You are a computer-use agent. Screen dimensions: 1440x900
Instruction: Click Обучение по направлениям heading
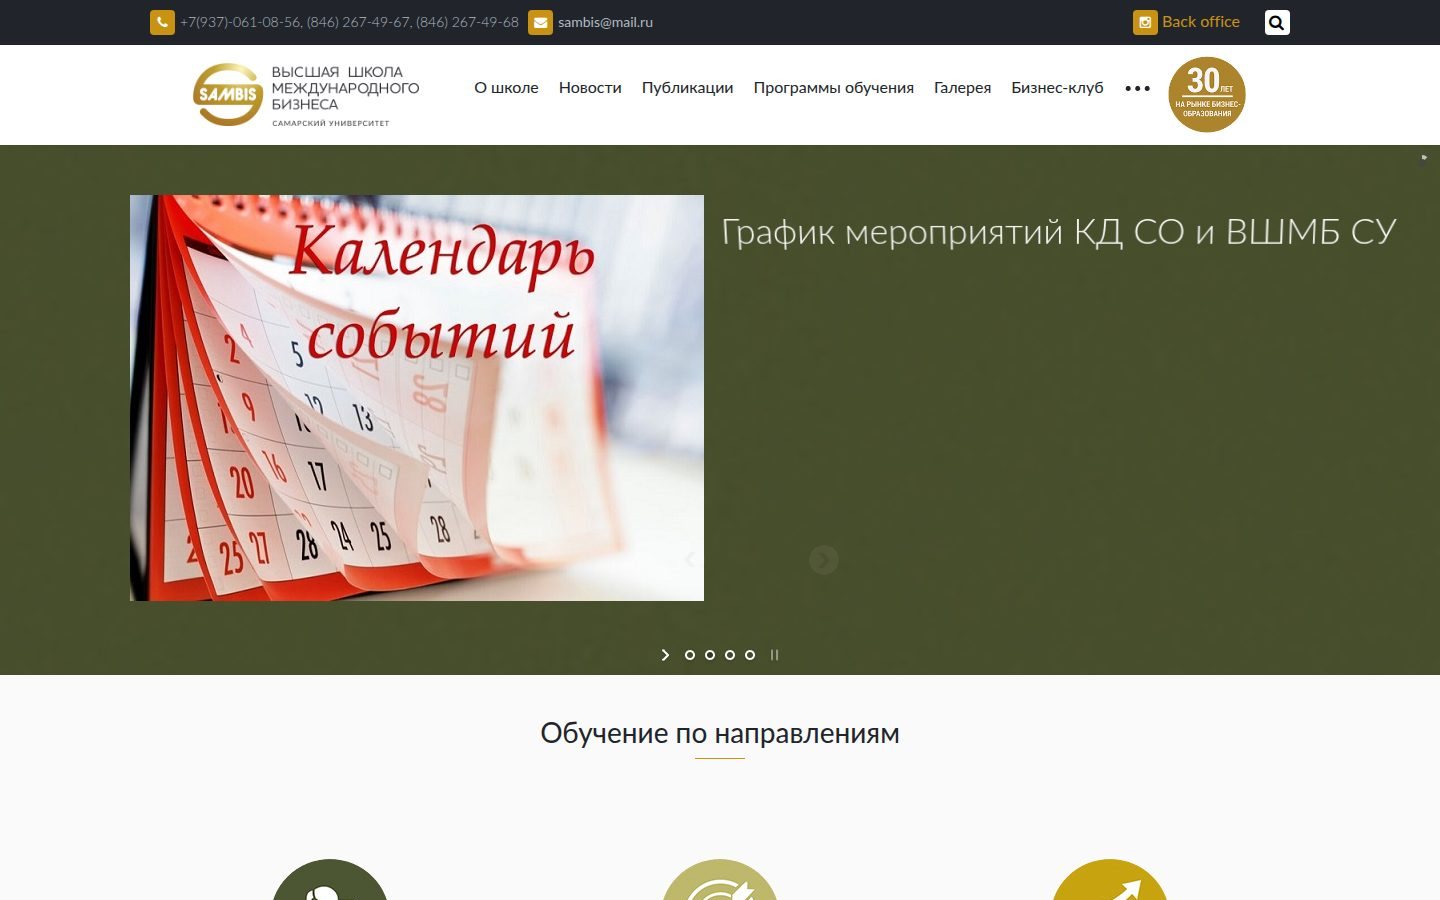720,733
